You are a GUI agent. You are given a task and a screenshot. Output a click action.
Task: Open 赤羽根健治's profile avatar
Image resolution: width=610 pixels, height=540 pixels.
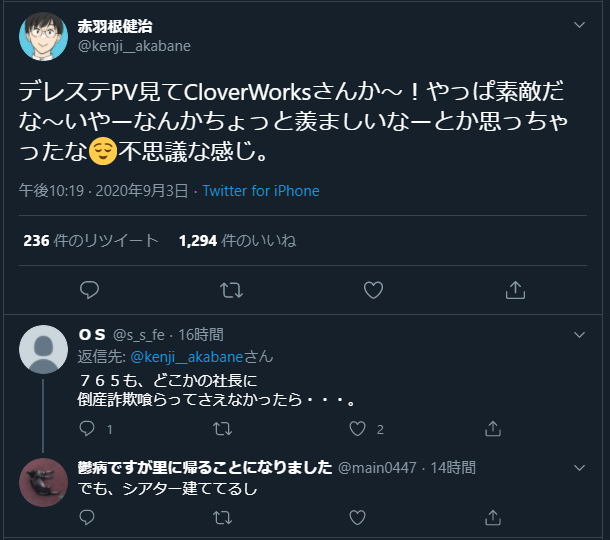pos(44,37)
